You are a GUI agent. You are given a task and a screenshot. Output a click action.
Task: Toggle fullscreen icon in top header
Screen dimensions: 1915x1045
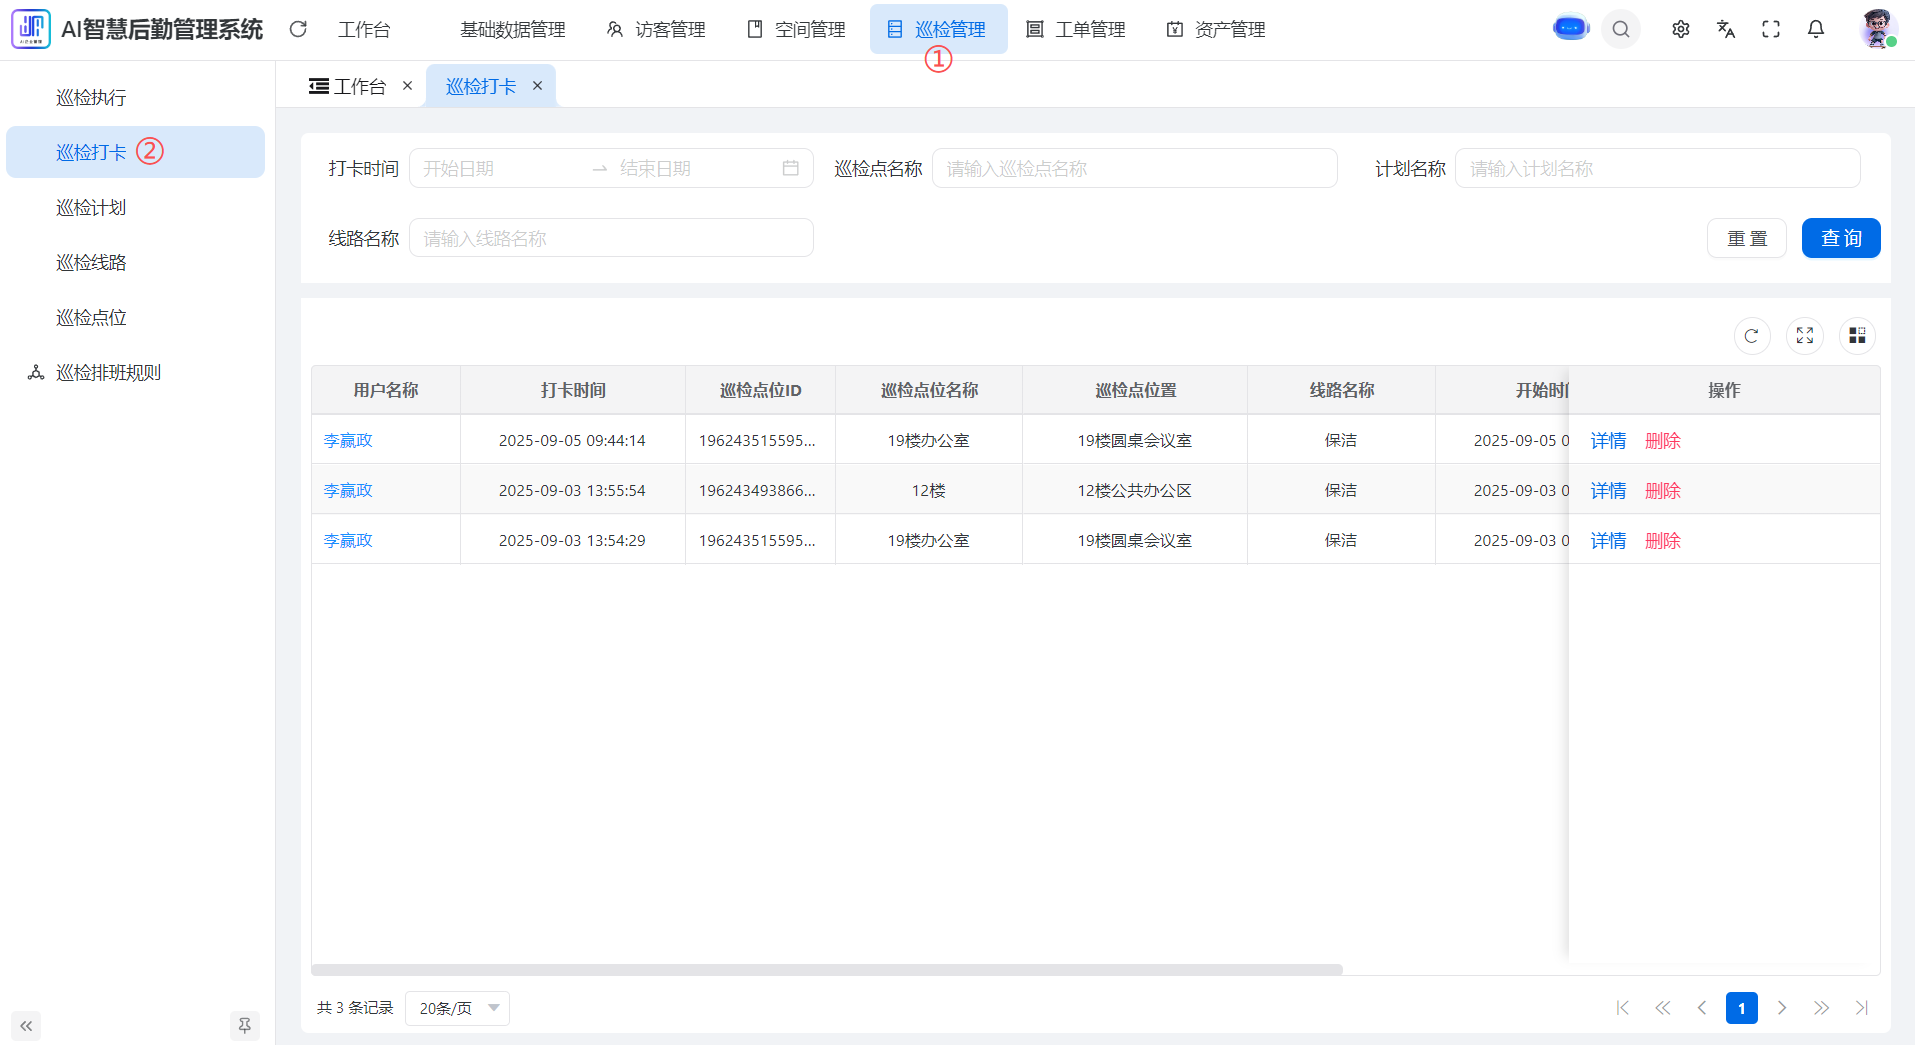[1771, 30]
